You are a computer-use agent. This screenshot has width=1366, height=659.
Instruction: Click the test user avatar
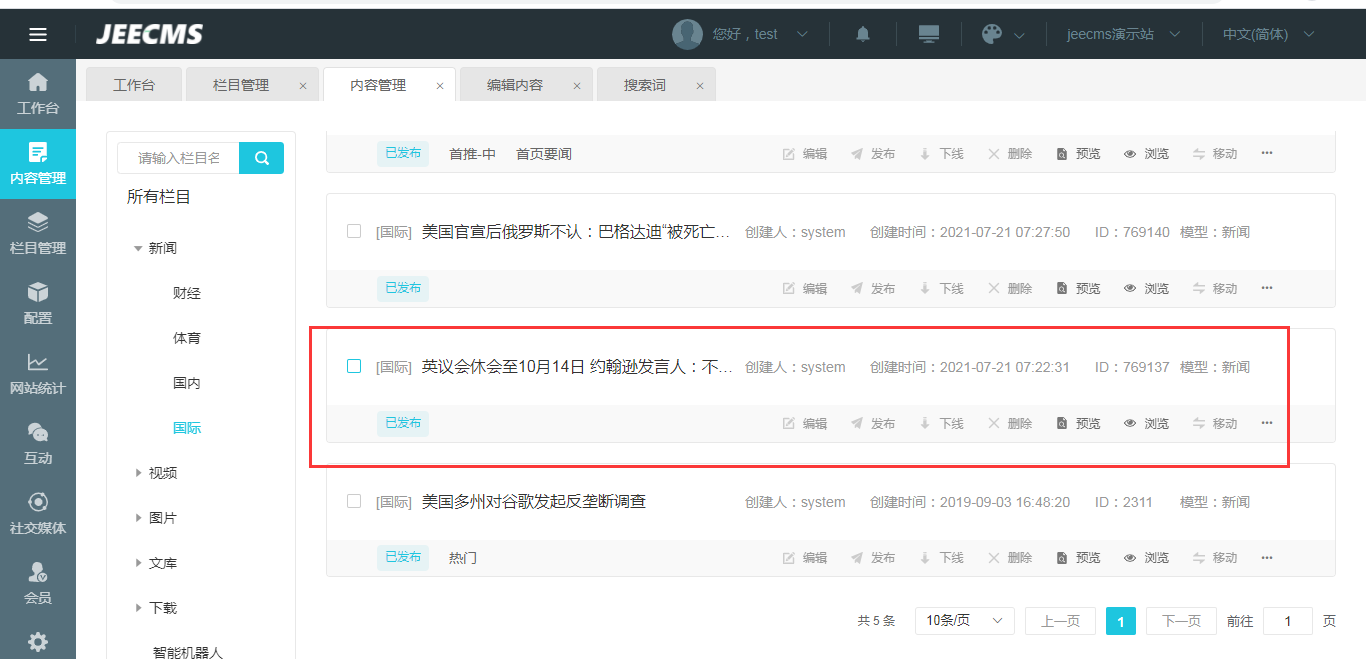[x=687, y=34]
